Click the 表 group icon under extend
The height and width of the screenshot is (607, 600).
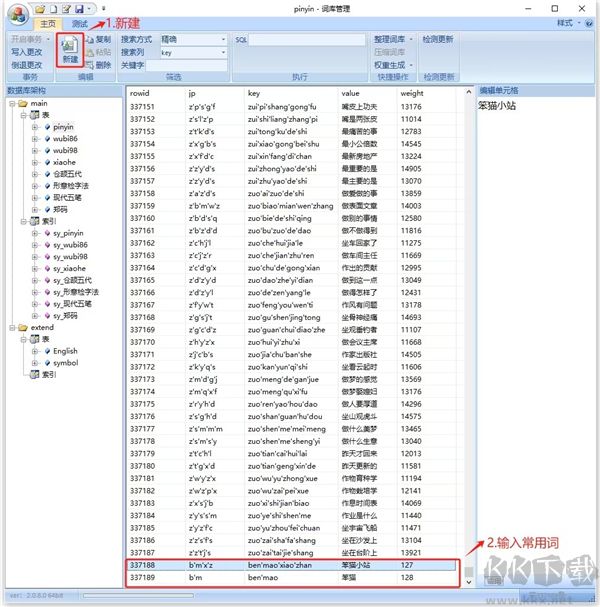click(x=35, y=339)
